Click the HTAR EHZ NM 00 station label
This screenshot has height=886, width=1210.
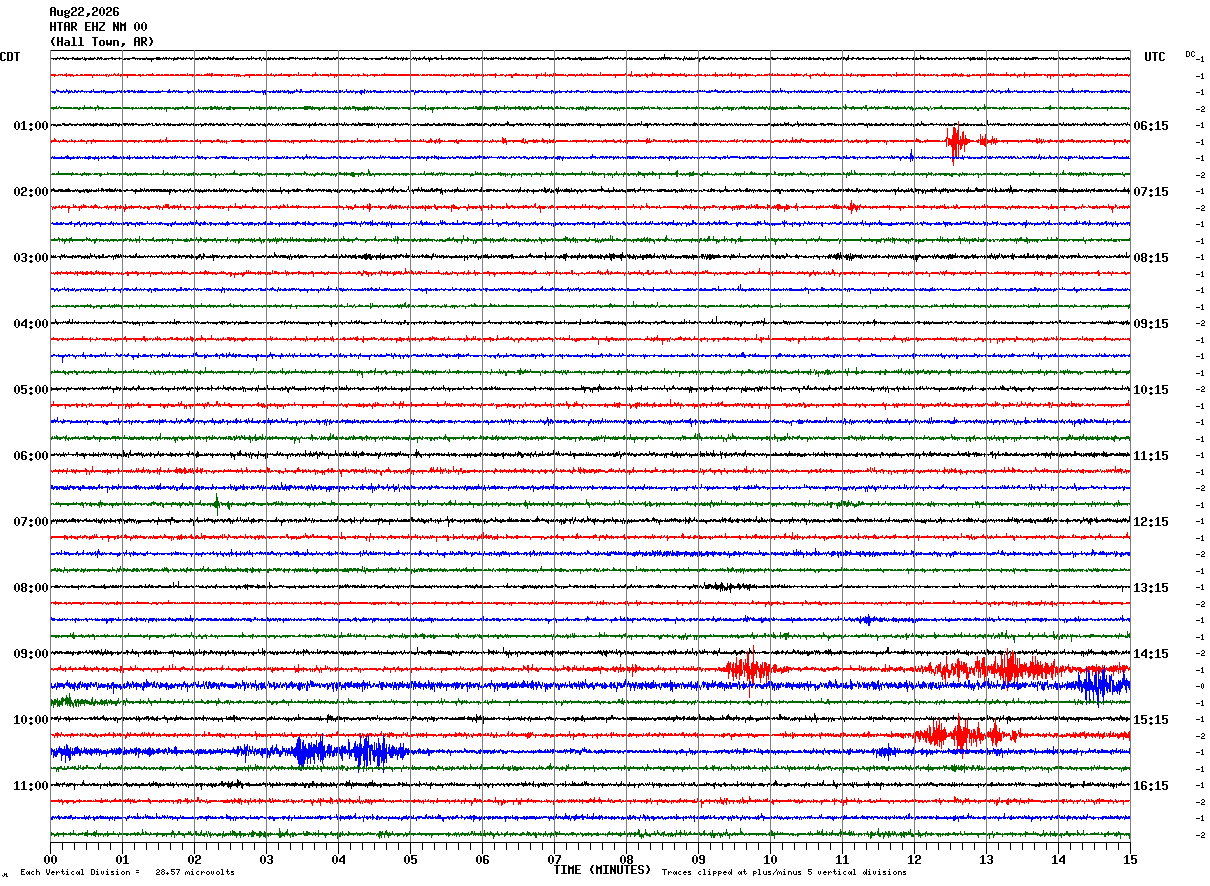(x=98, y=27)
